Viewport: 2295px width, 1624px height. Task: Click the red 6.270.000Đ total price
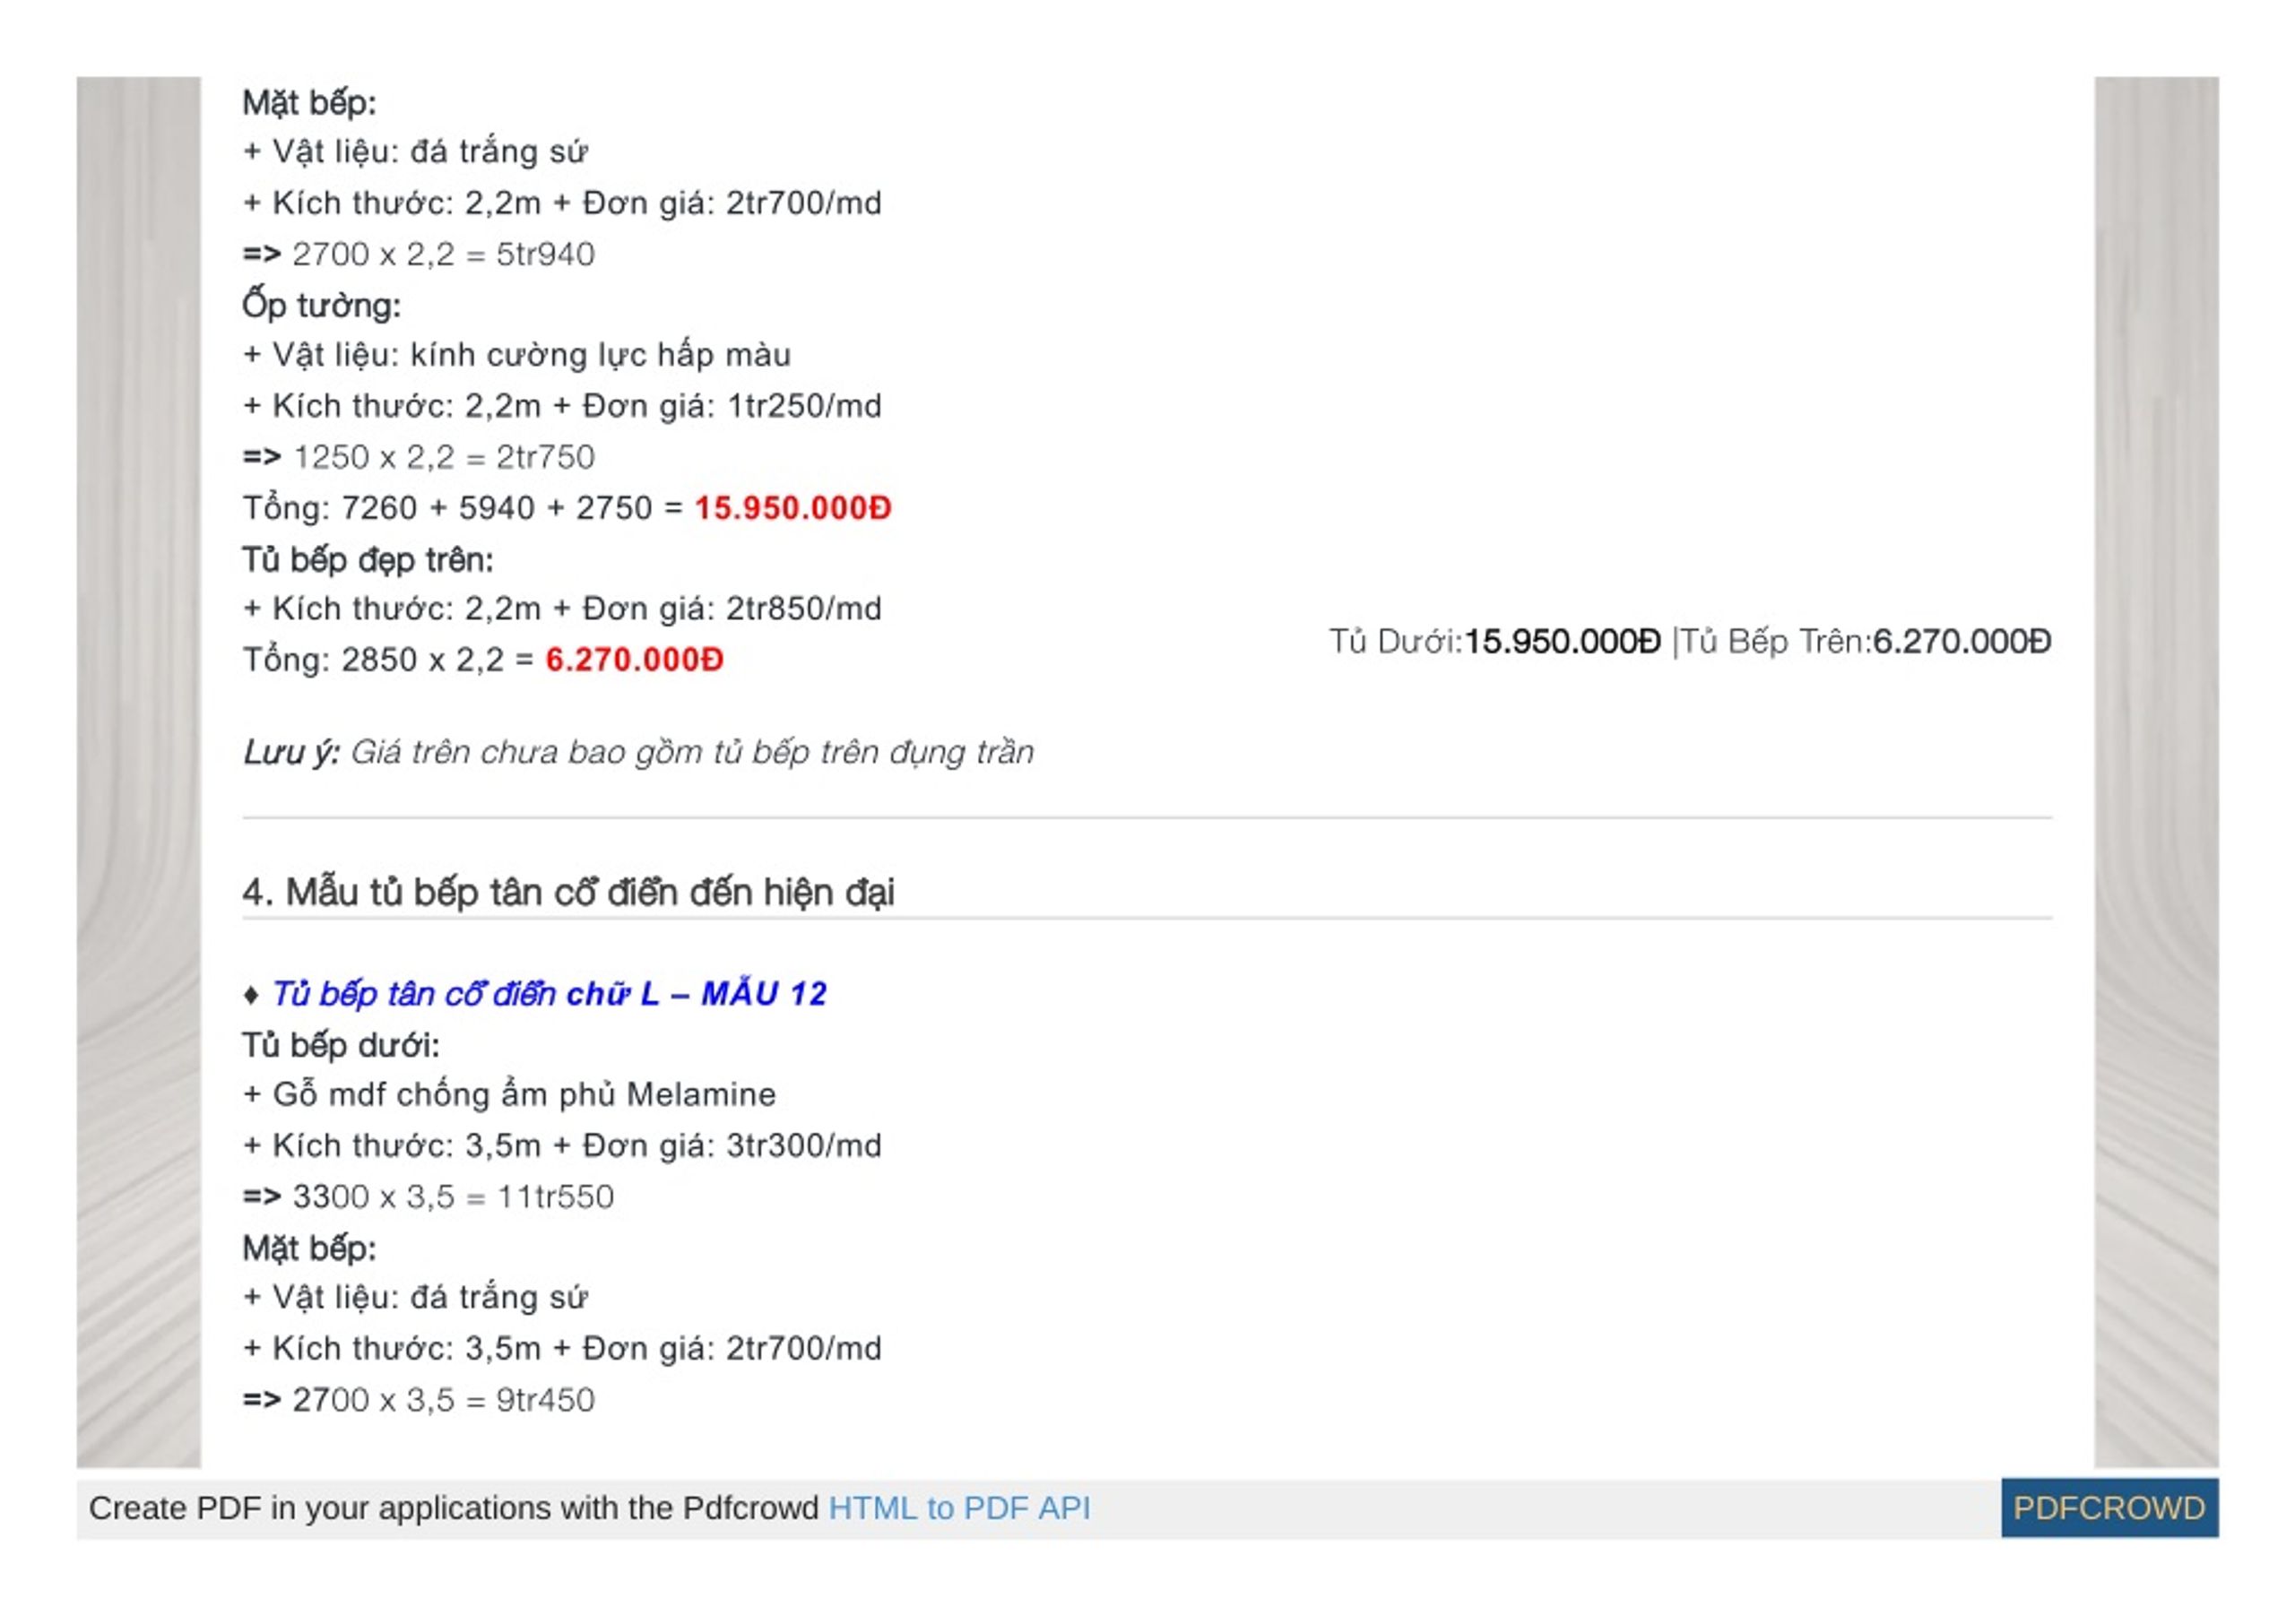tap(634, 660)
